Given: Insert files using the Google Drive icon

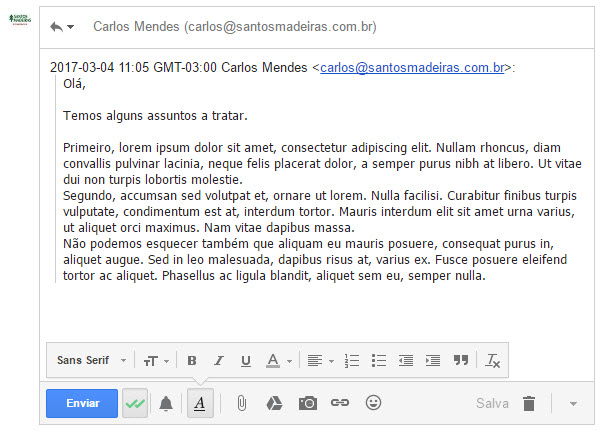Looking at the screenshot, I should [x=274, y=403].
